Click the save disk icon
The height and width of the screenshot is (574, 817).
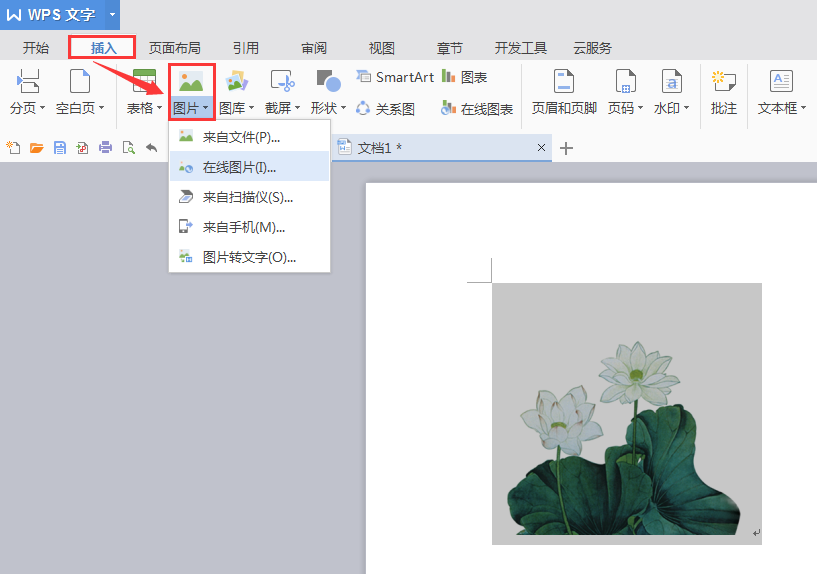(60, 148)
